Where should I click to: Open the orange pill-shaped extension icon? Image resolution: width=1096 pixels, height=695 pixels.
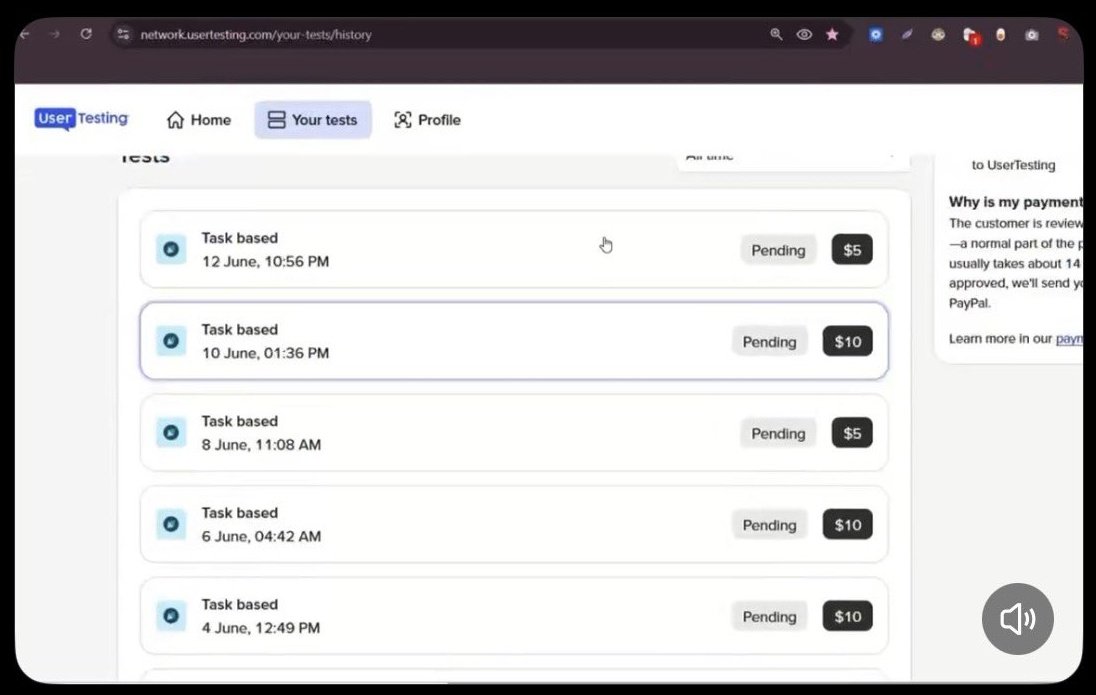point(1000,34)
